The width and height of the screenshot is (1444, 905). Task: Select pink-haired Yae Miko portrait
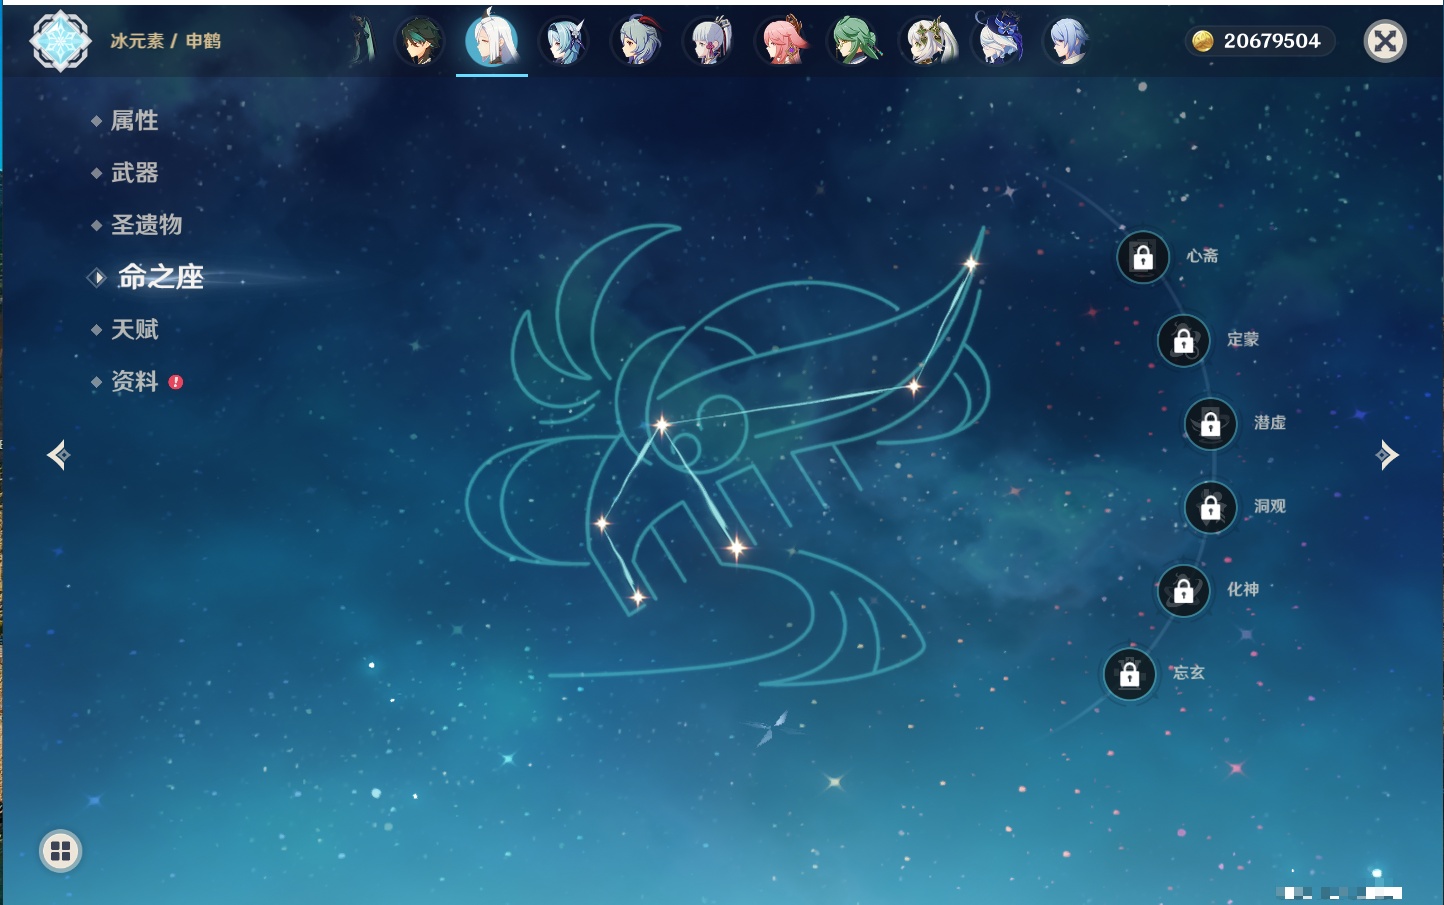click(x=783, y=42)
